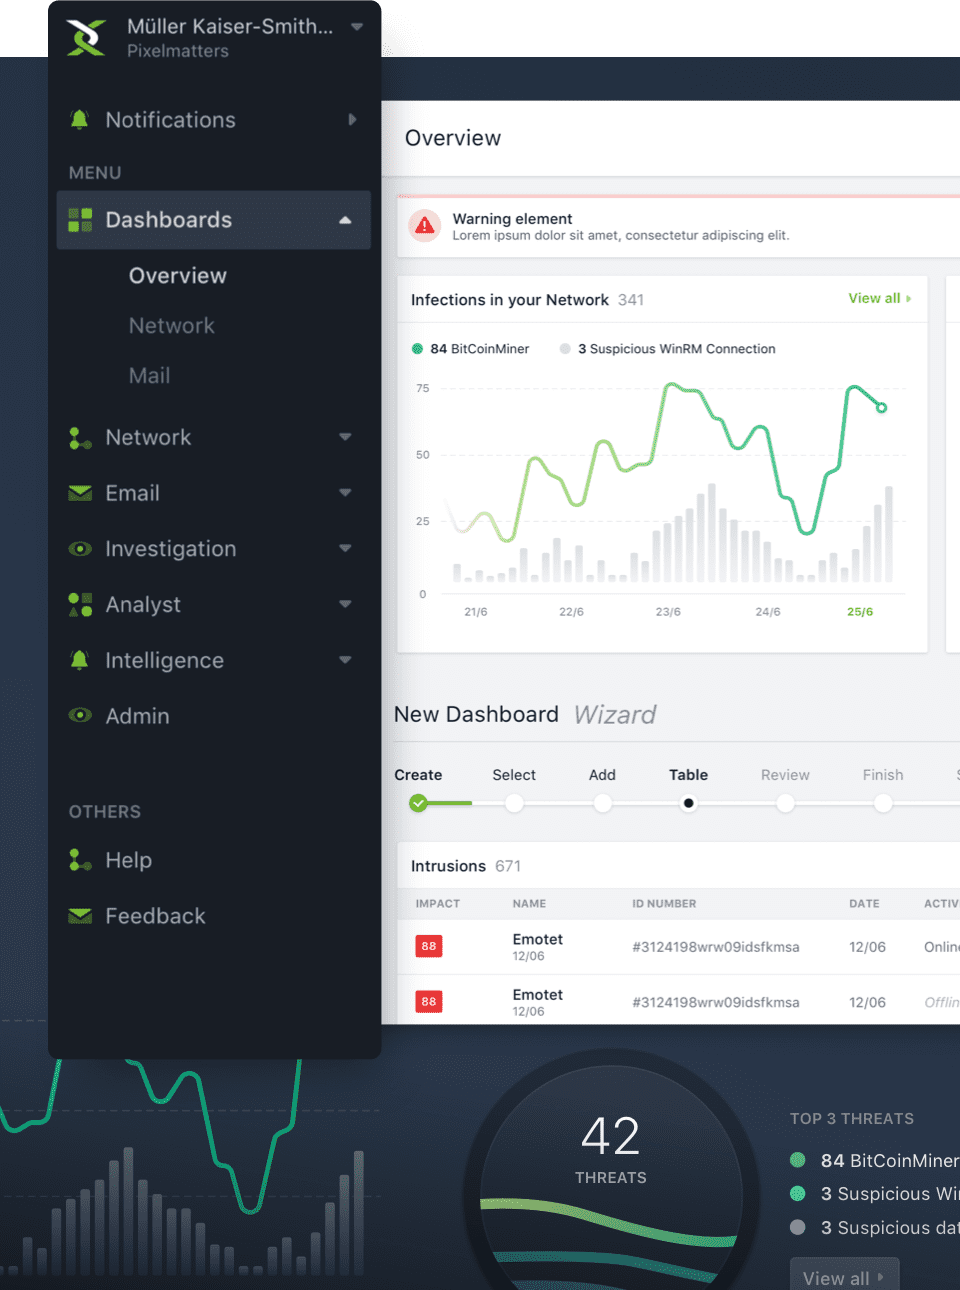
Task: Select the Investigation eye icon
Action: click(x=79, y=548)
